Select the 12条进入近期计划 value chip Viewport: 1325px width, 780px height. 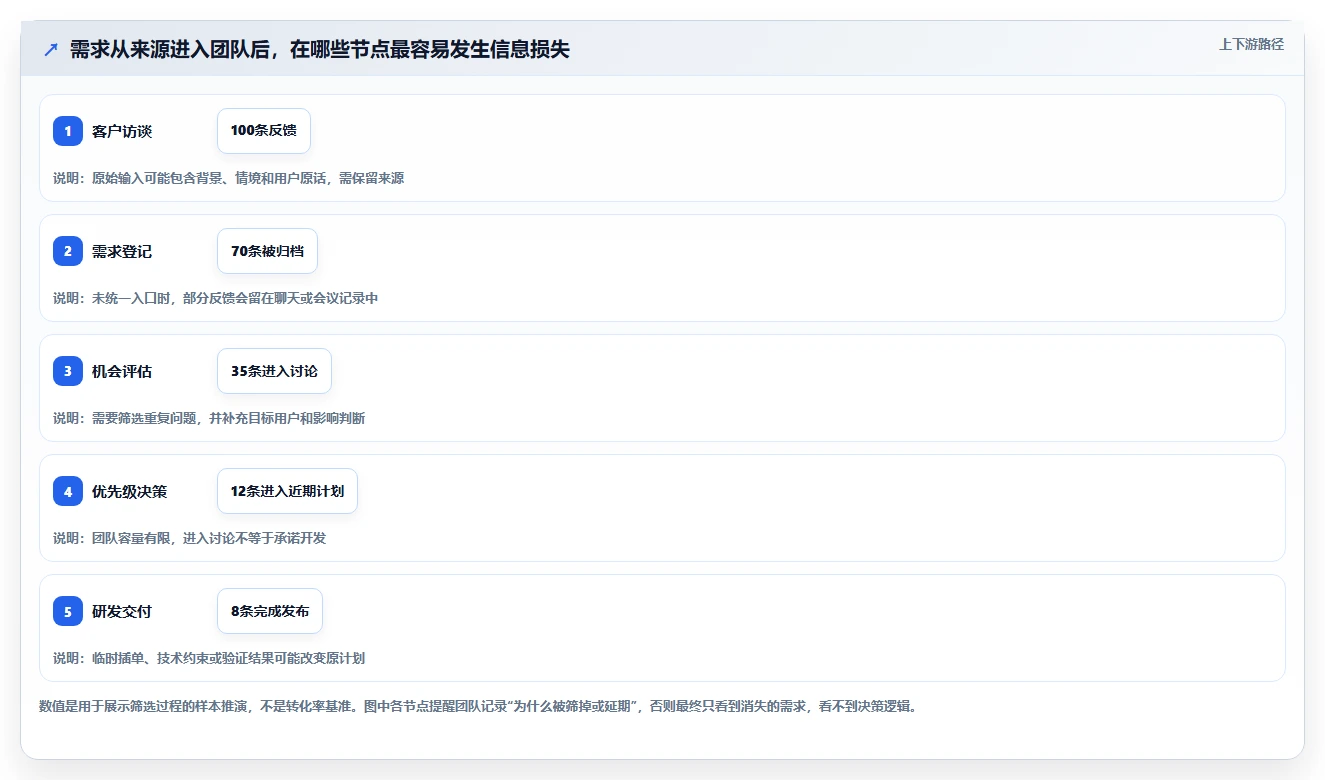coord(287,491)
